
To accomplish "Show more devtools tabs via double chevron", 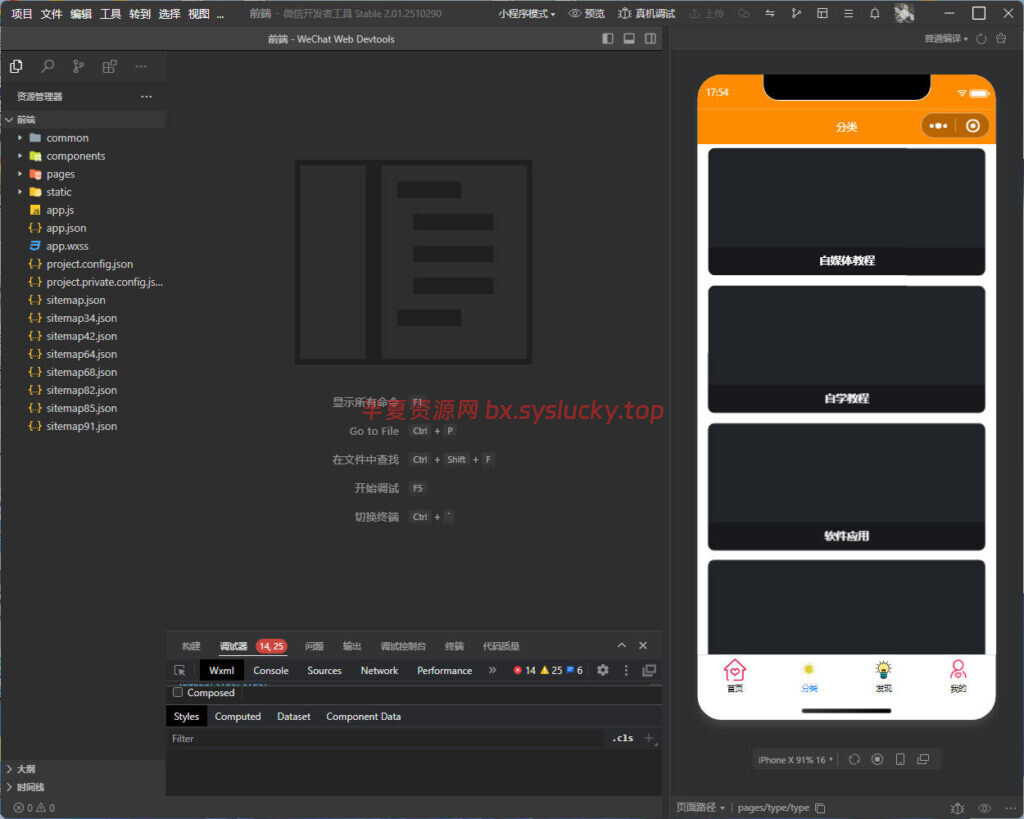I will click(x=492, y=670).
